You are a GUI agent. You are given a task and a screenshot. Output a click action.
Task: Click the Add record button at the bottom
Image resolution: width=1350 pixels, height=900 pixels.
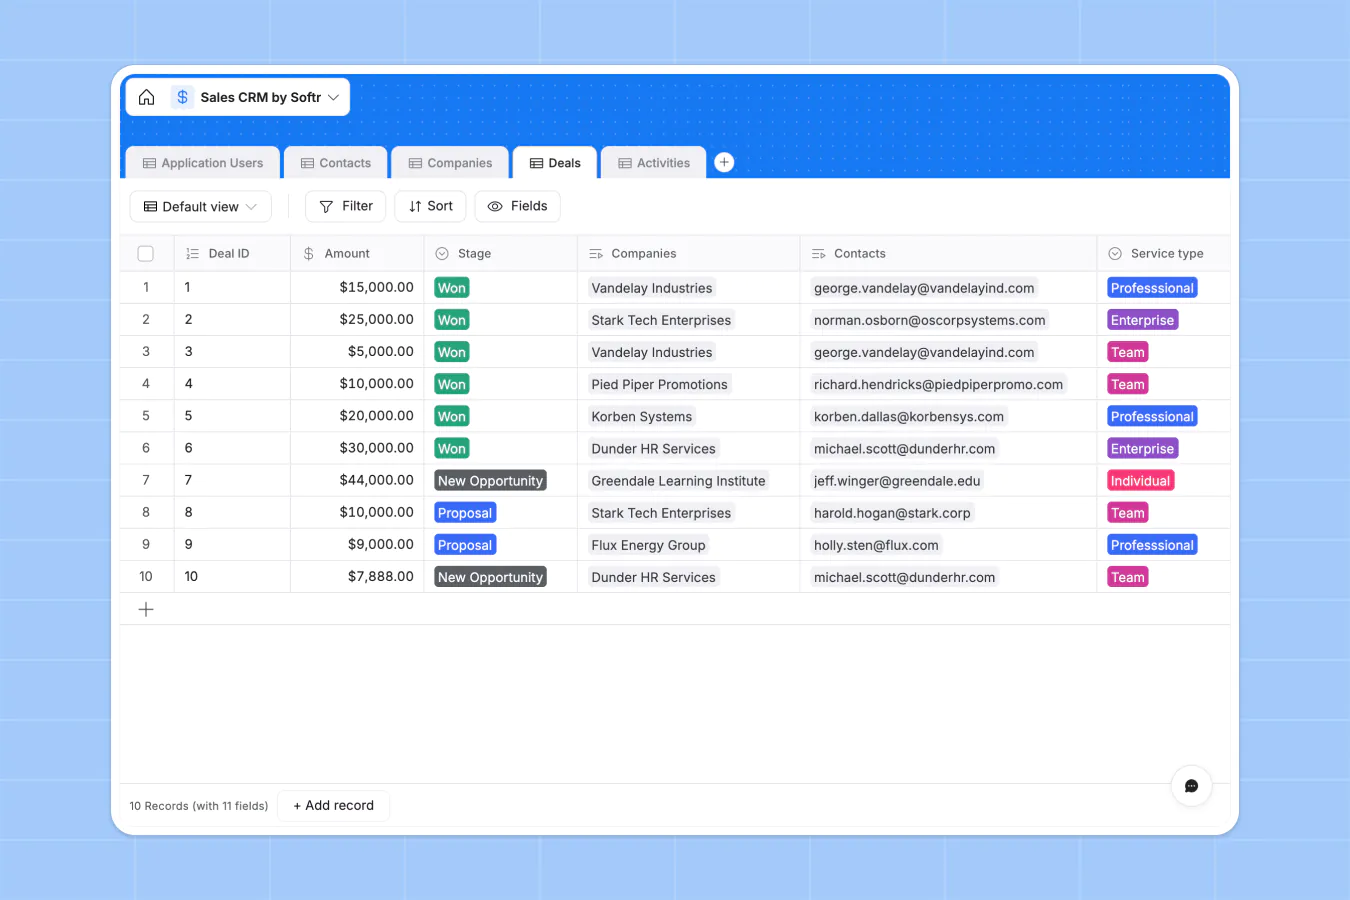(x=333, y=805)
